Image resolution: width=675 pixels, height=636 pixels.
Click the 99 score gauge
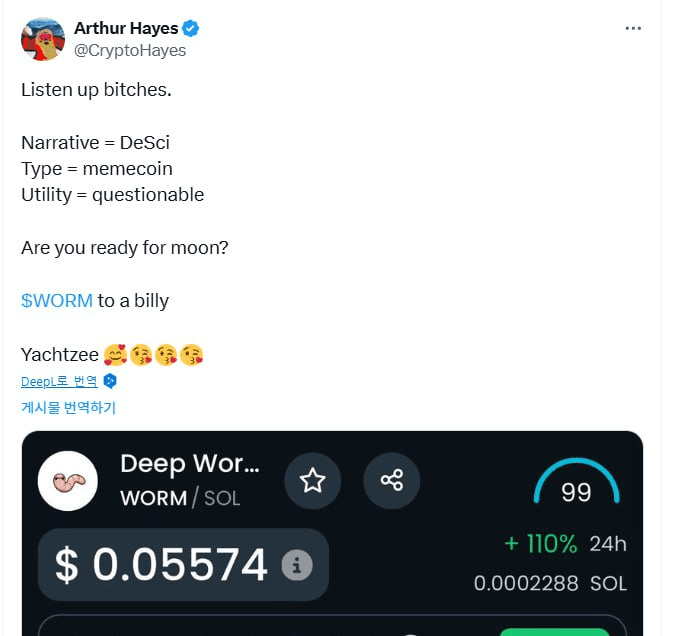click(576, 486)
